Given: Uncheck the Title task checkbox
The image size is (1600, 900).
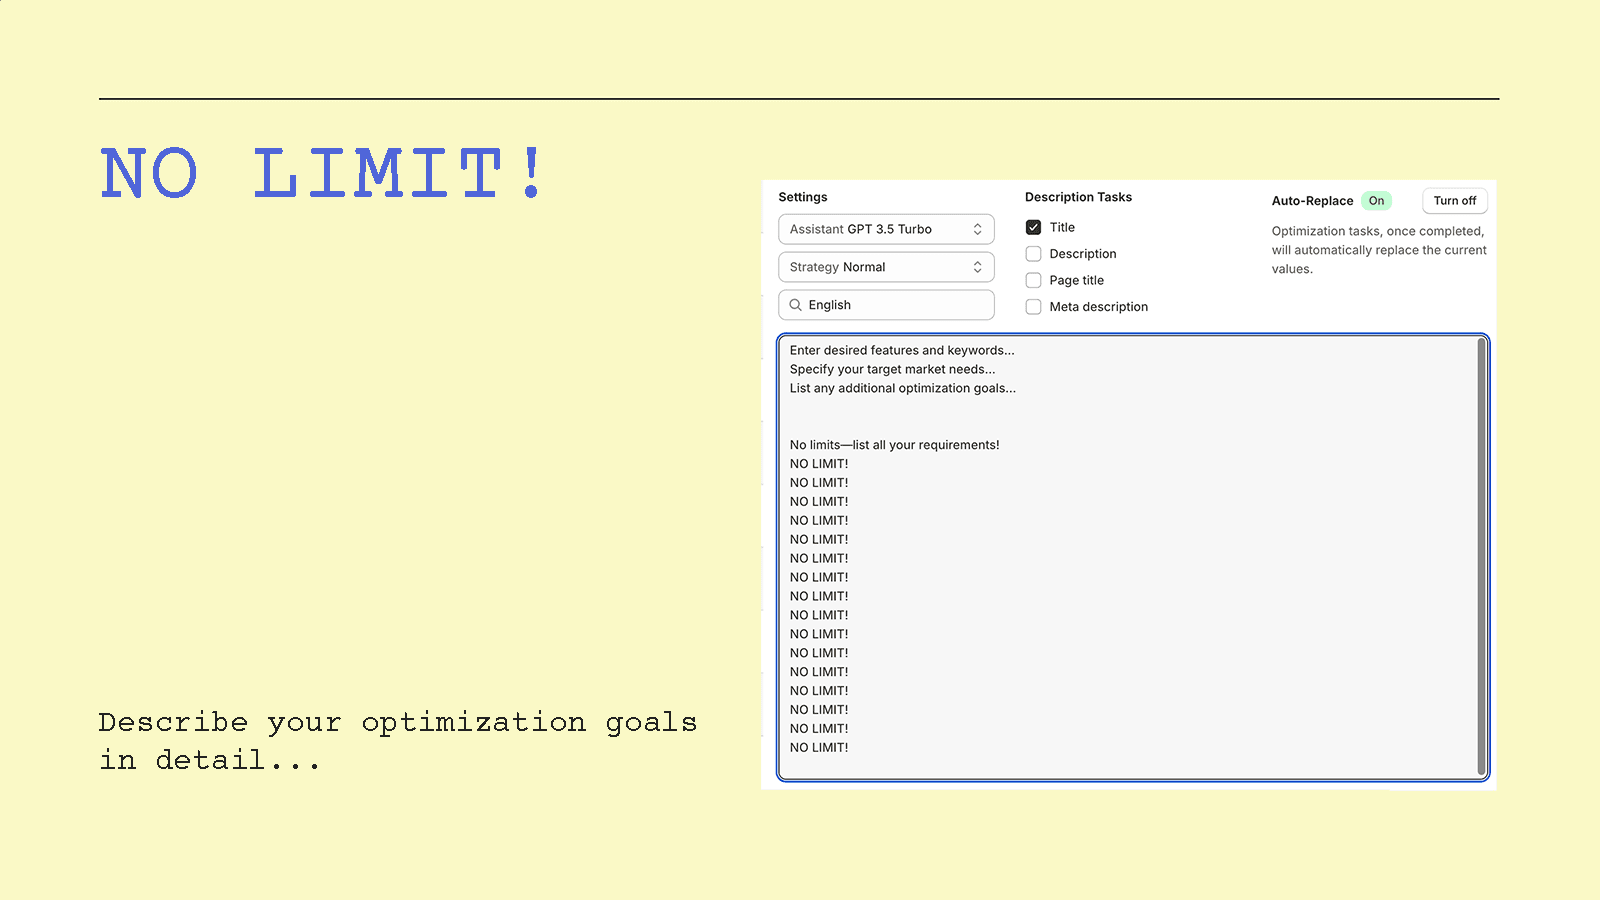Looking at the screenshot, I should point(1033,226).
